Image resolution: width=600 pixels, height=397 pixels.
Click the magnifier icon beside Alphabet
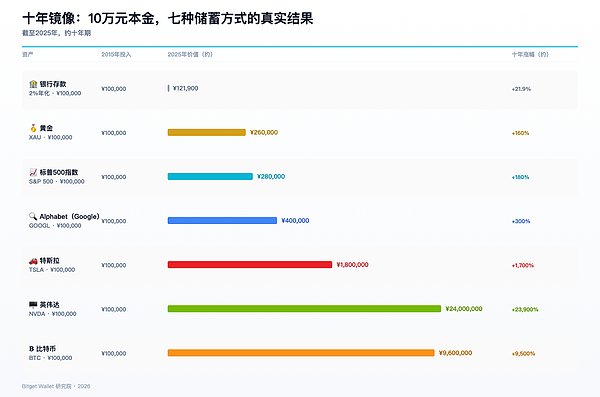33,216
